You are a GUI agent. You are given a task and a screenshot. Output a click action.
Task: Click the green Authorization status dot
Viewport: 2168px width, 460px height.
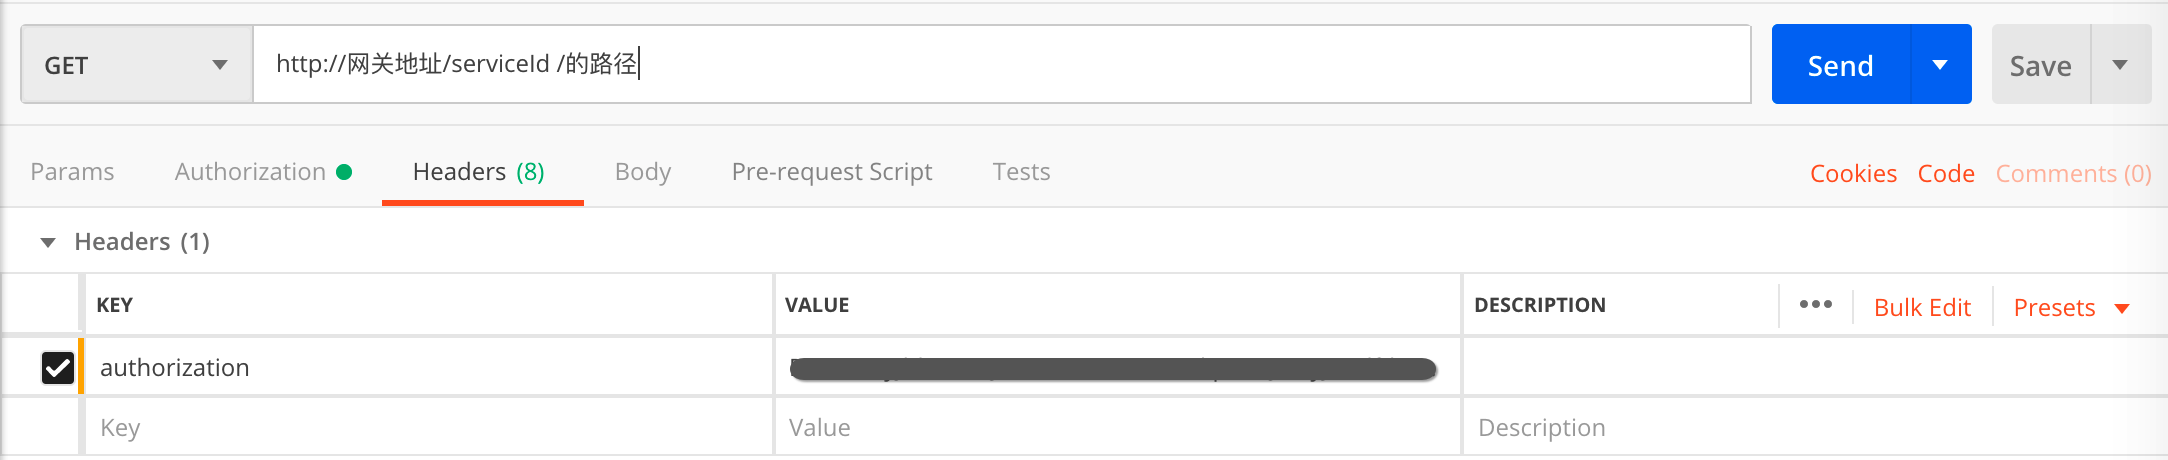[344, 172]
